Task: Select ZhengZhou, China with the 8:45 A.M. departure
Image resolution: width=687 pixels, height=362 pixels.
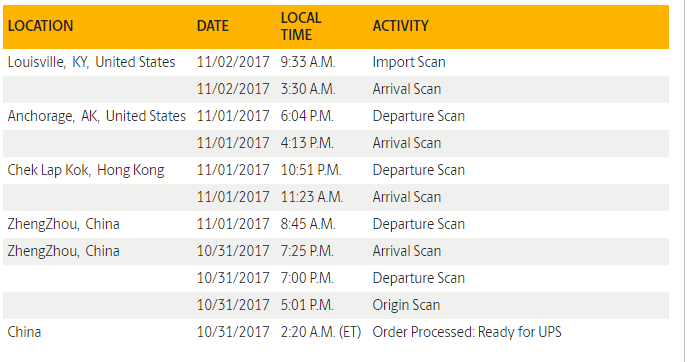Action: (64, 224)
